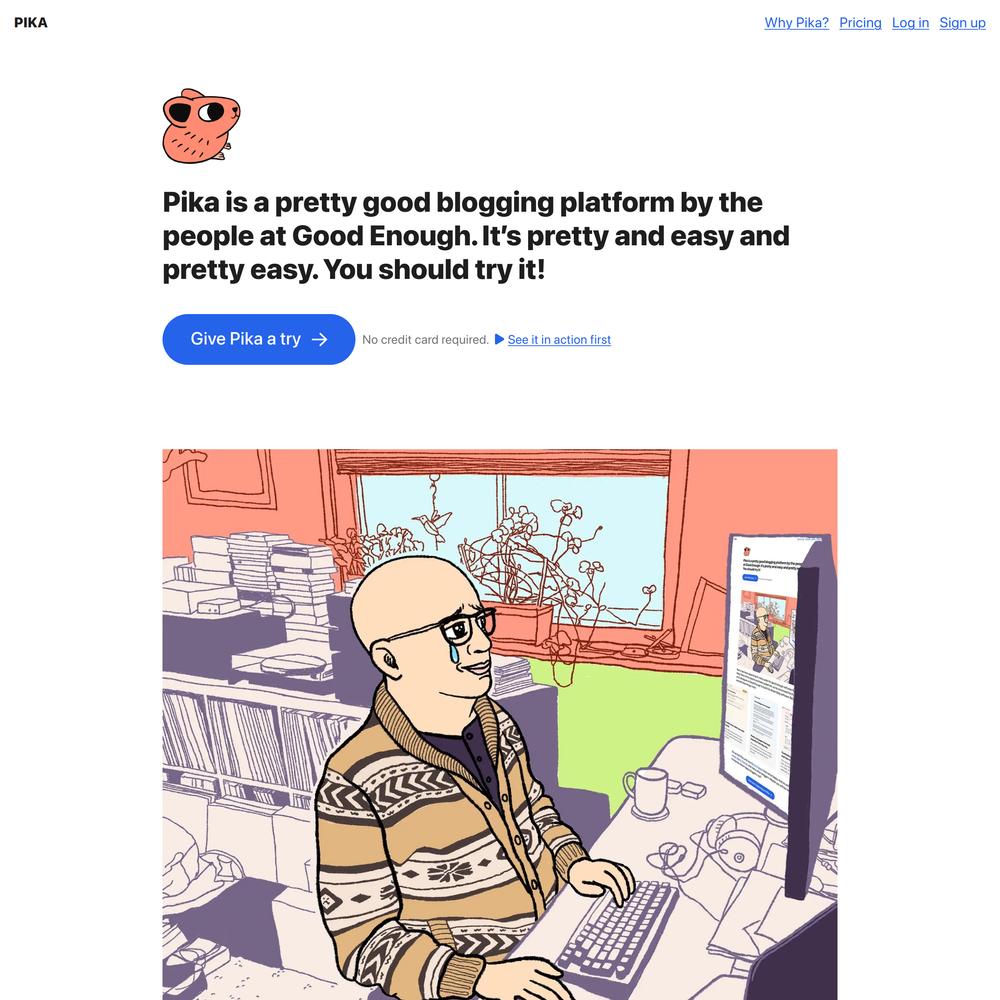
Task: Click the blue tear under the man's glasses
Action: (453, 652)
